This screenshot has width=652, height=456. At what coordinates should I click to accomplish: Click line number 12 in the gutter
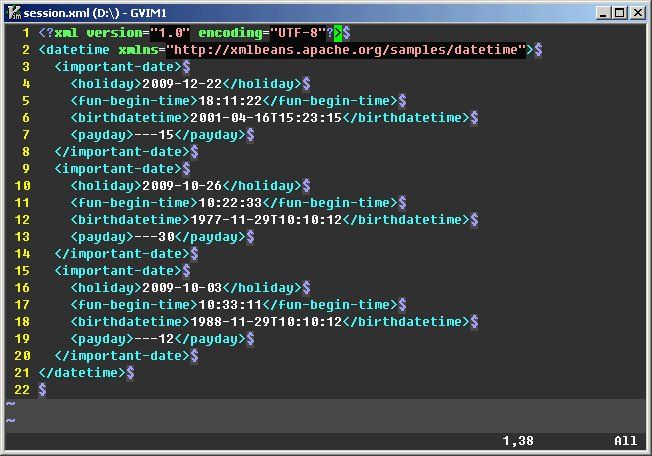tap(22, 220)
